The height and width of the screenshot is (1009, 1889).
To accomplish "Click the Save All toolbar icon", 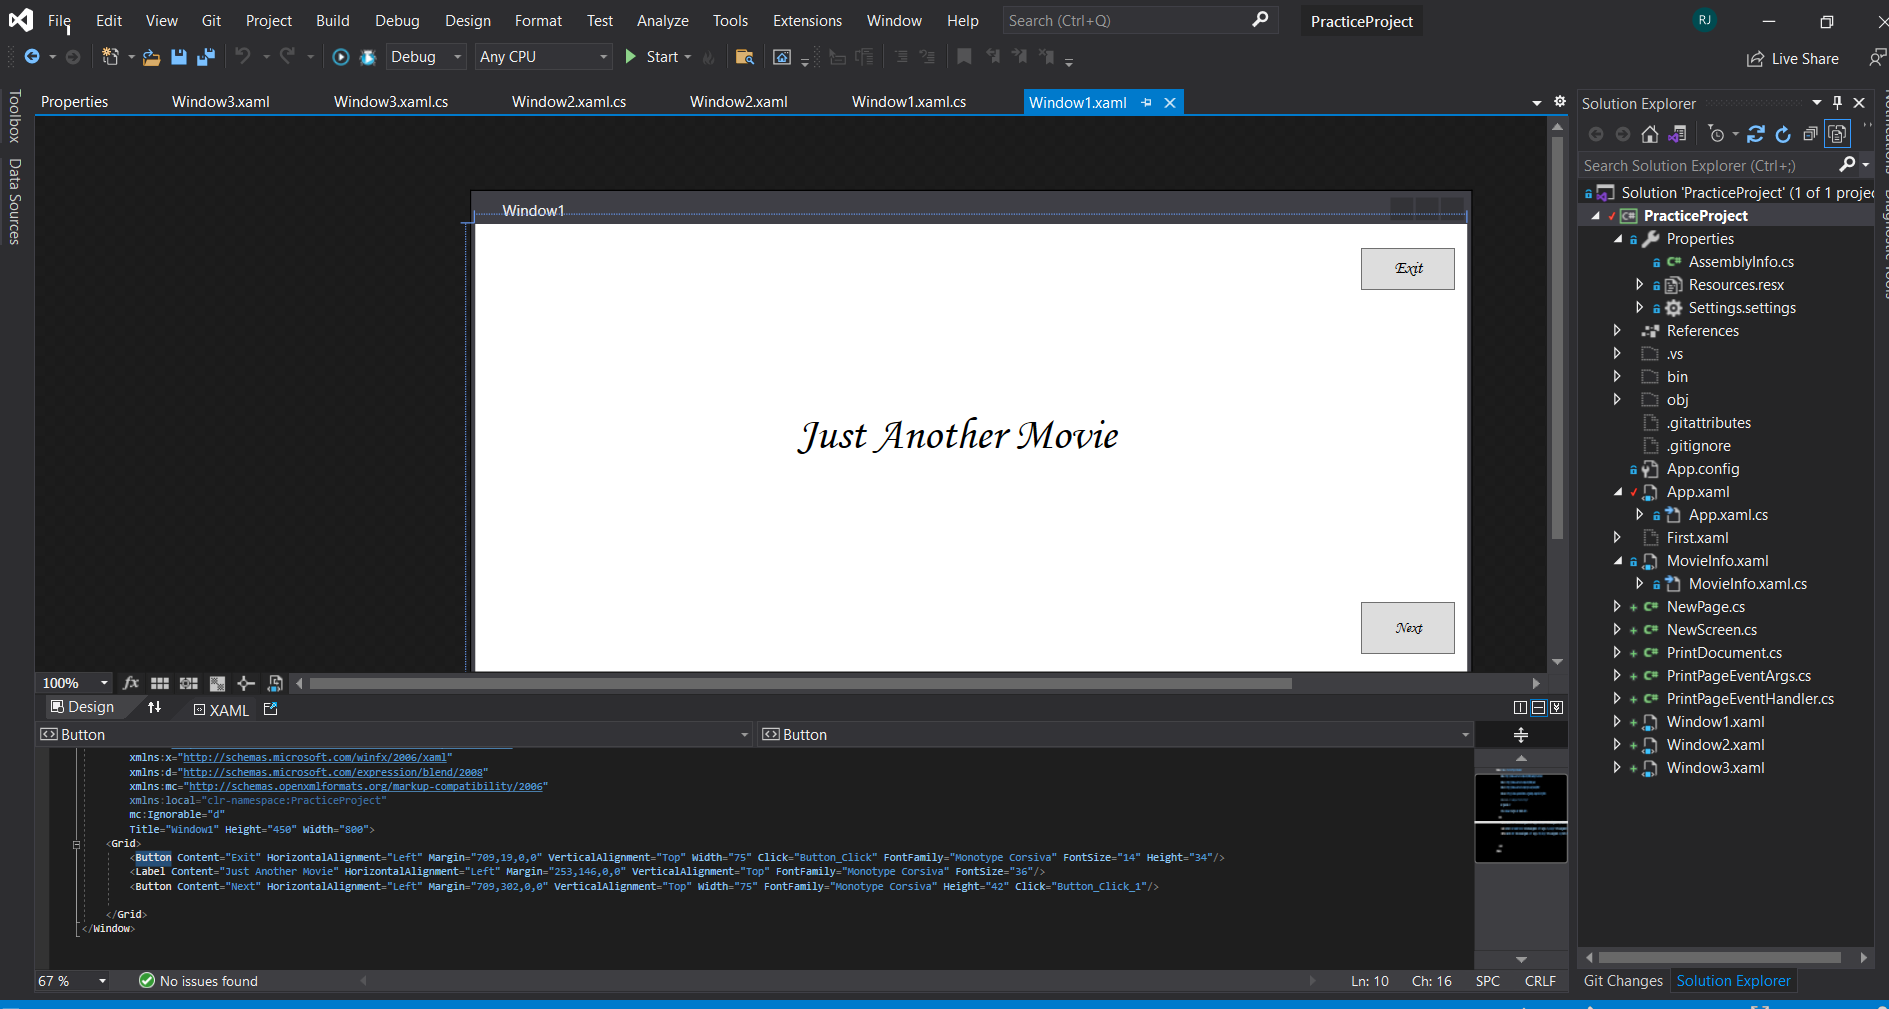I will 205,57.
